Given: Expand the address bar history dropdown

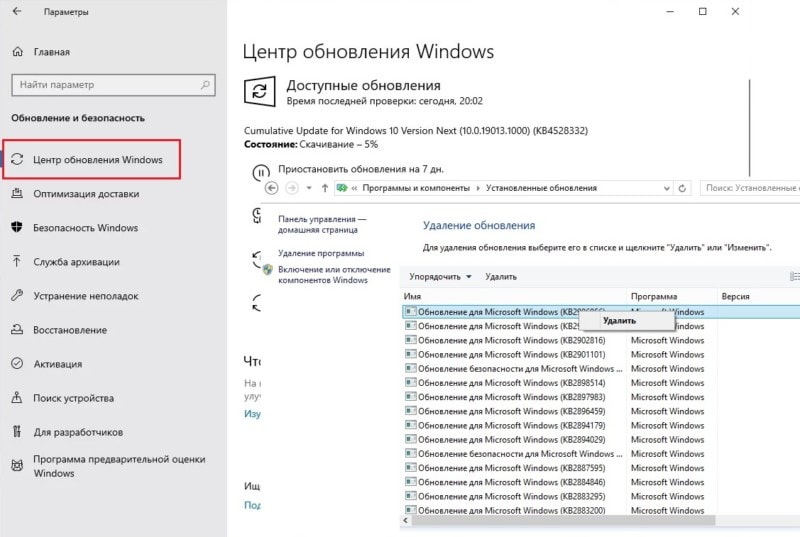Looking at the screenshot, I should 666,188.
